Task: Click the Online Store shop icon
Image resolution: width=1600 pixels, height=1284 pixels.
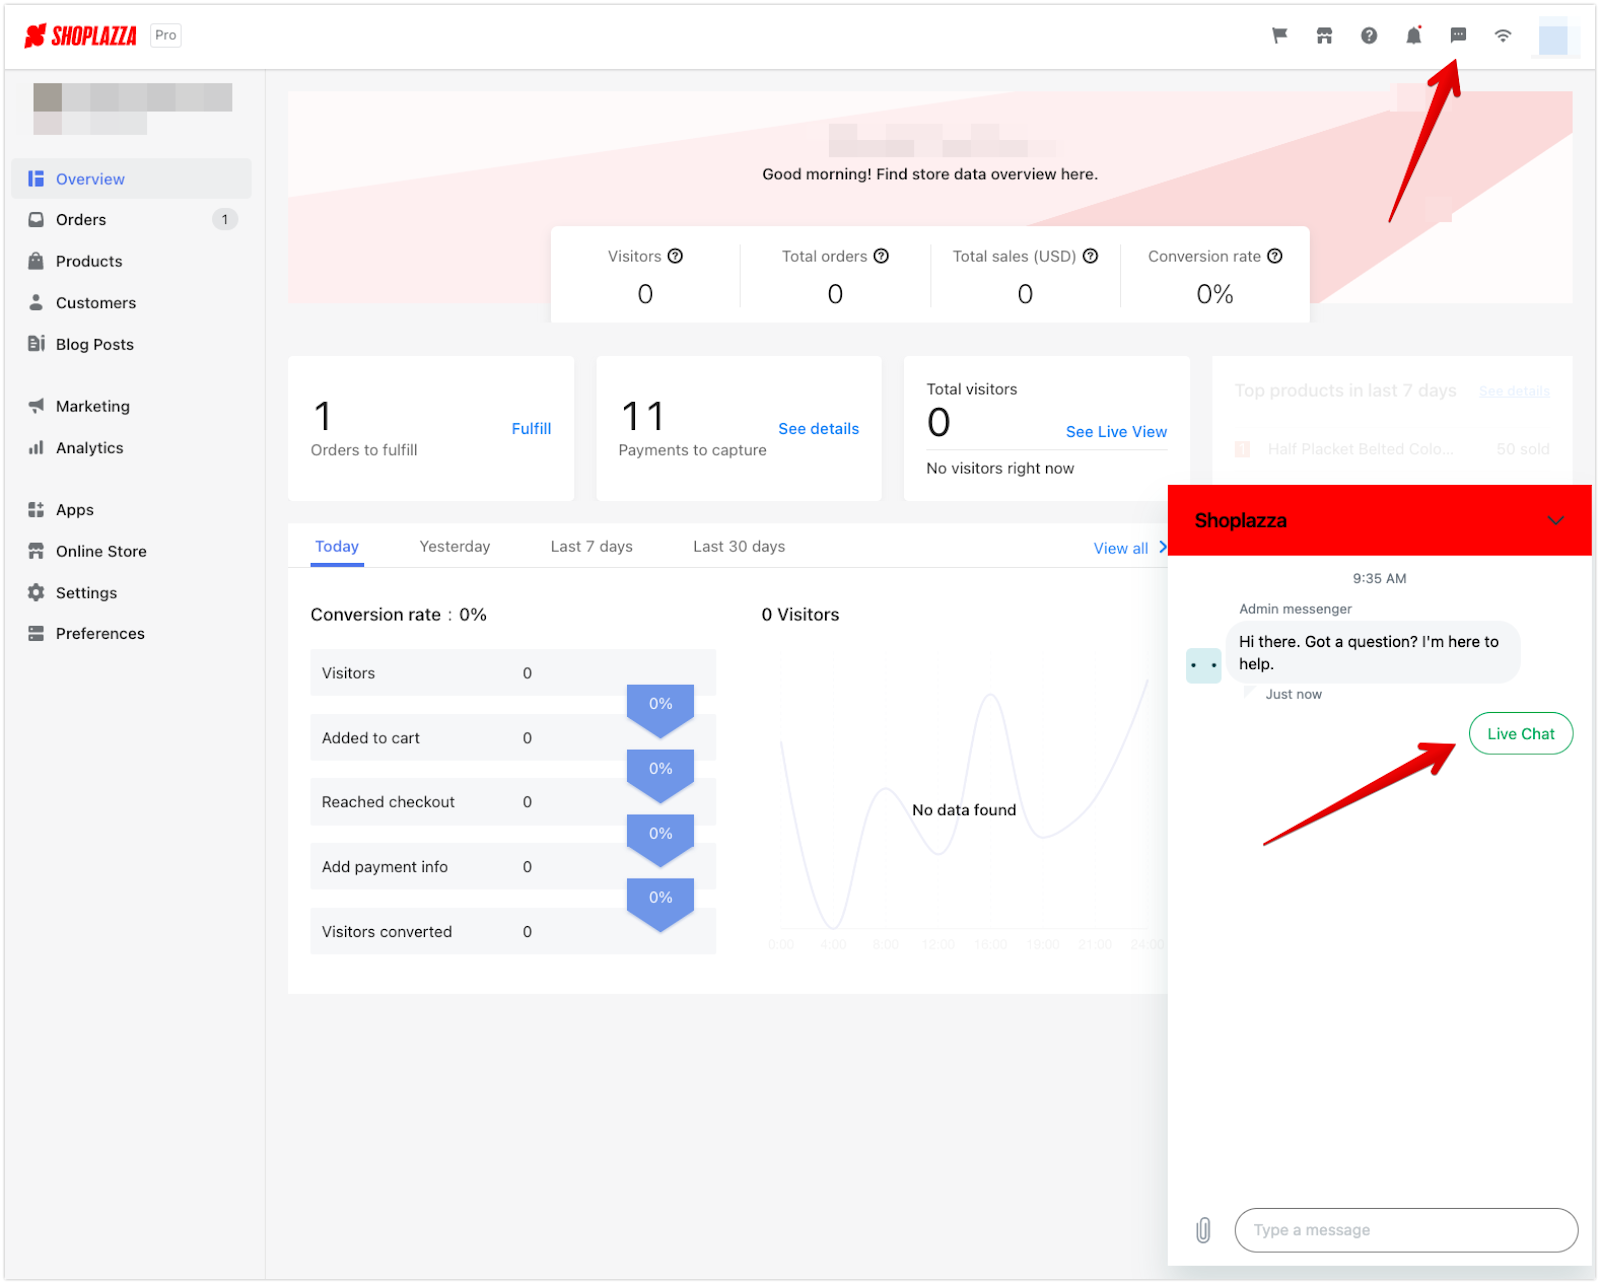Action: click(36, 551)
